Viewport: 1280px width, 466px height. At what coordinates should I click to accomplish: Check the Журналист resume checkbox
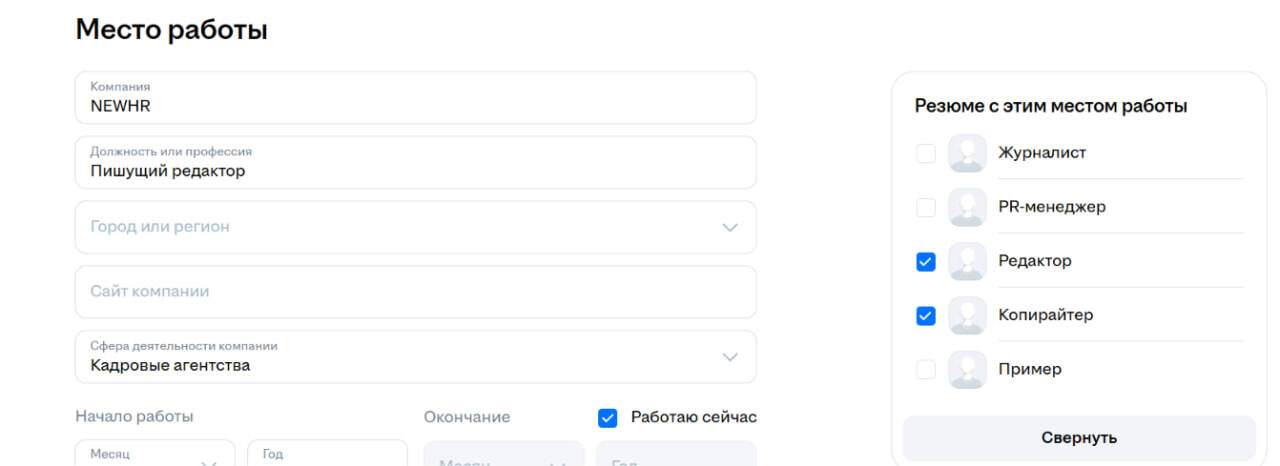(x=926, y=153)
